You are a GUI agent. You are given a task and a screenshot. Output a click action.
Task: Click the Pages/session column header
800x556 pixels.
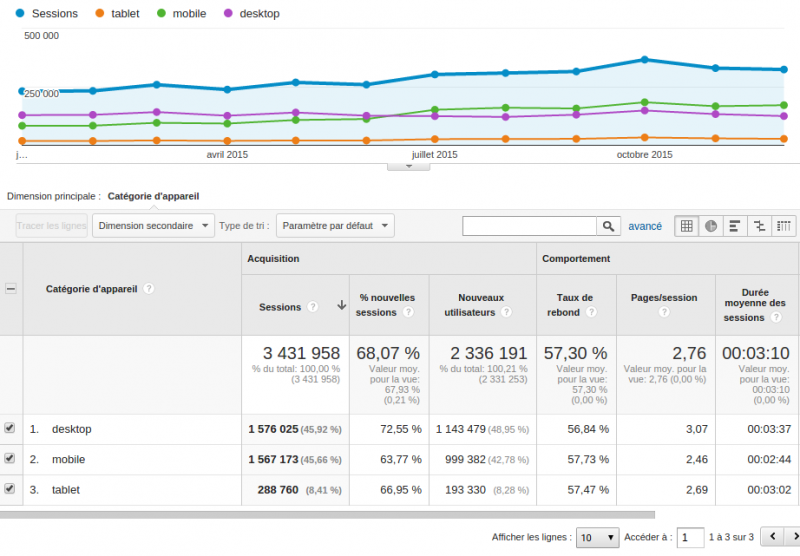pyautogui.click(x=663, y=297)
